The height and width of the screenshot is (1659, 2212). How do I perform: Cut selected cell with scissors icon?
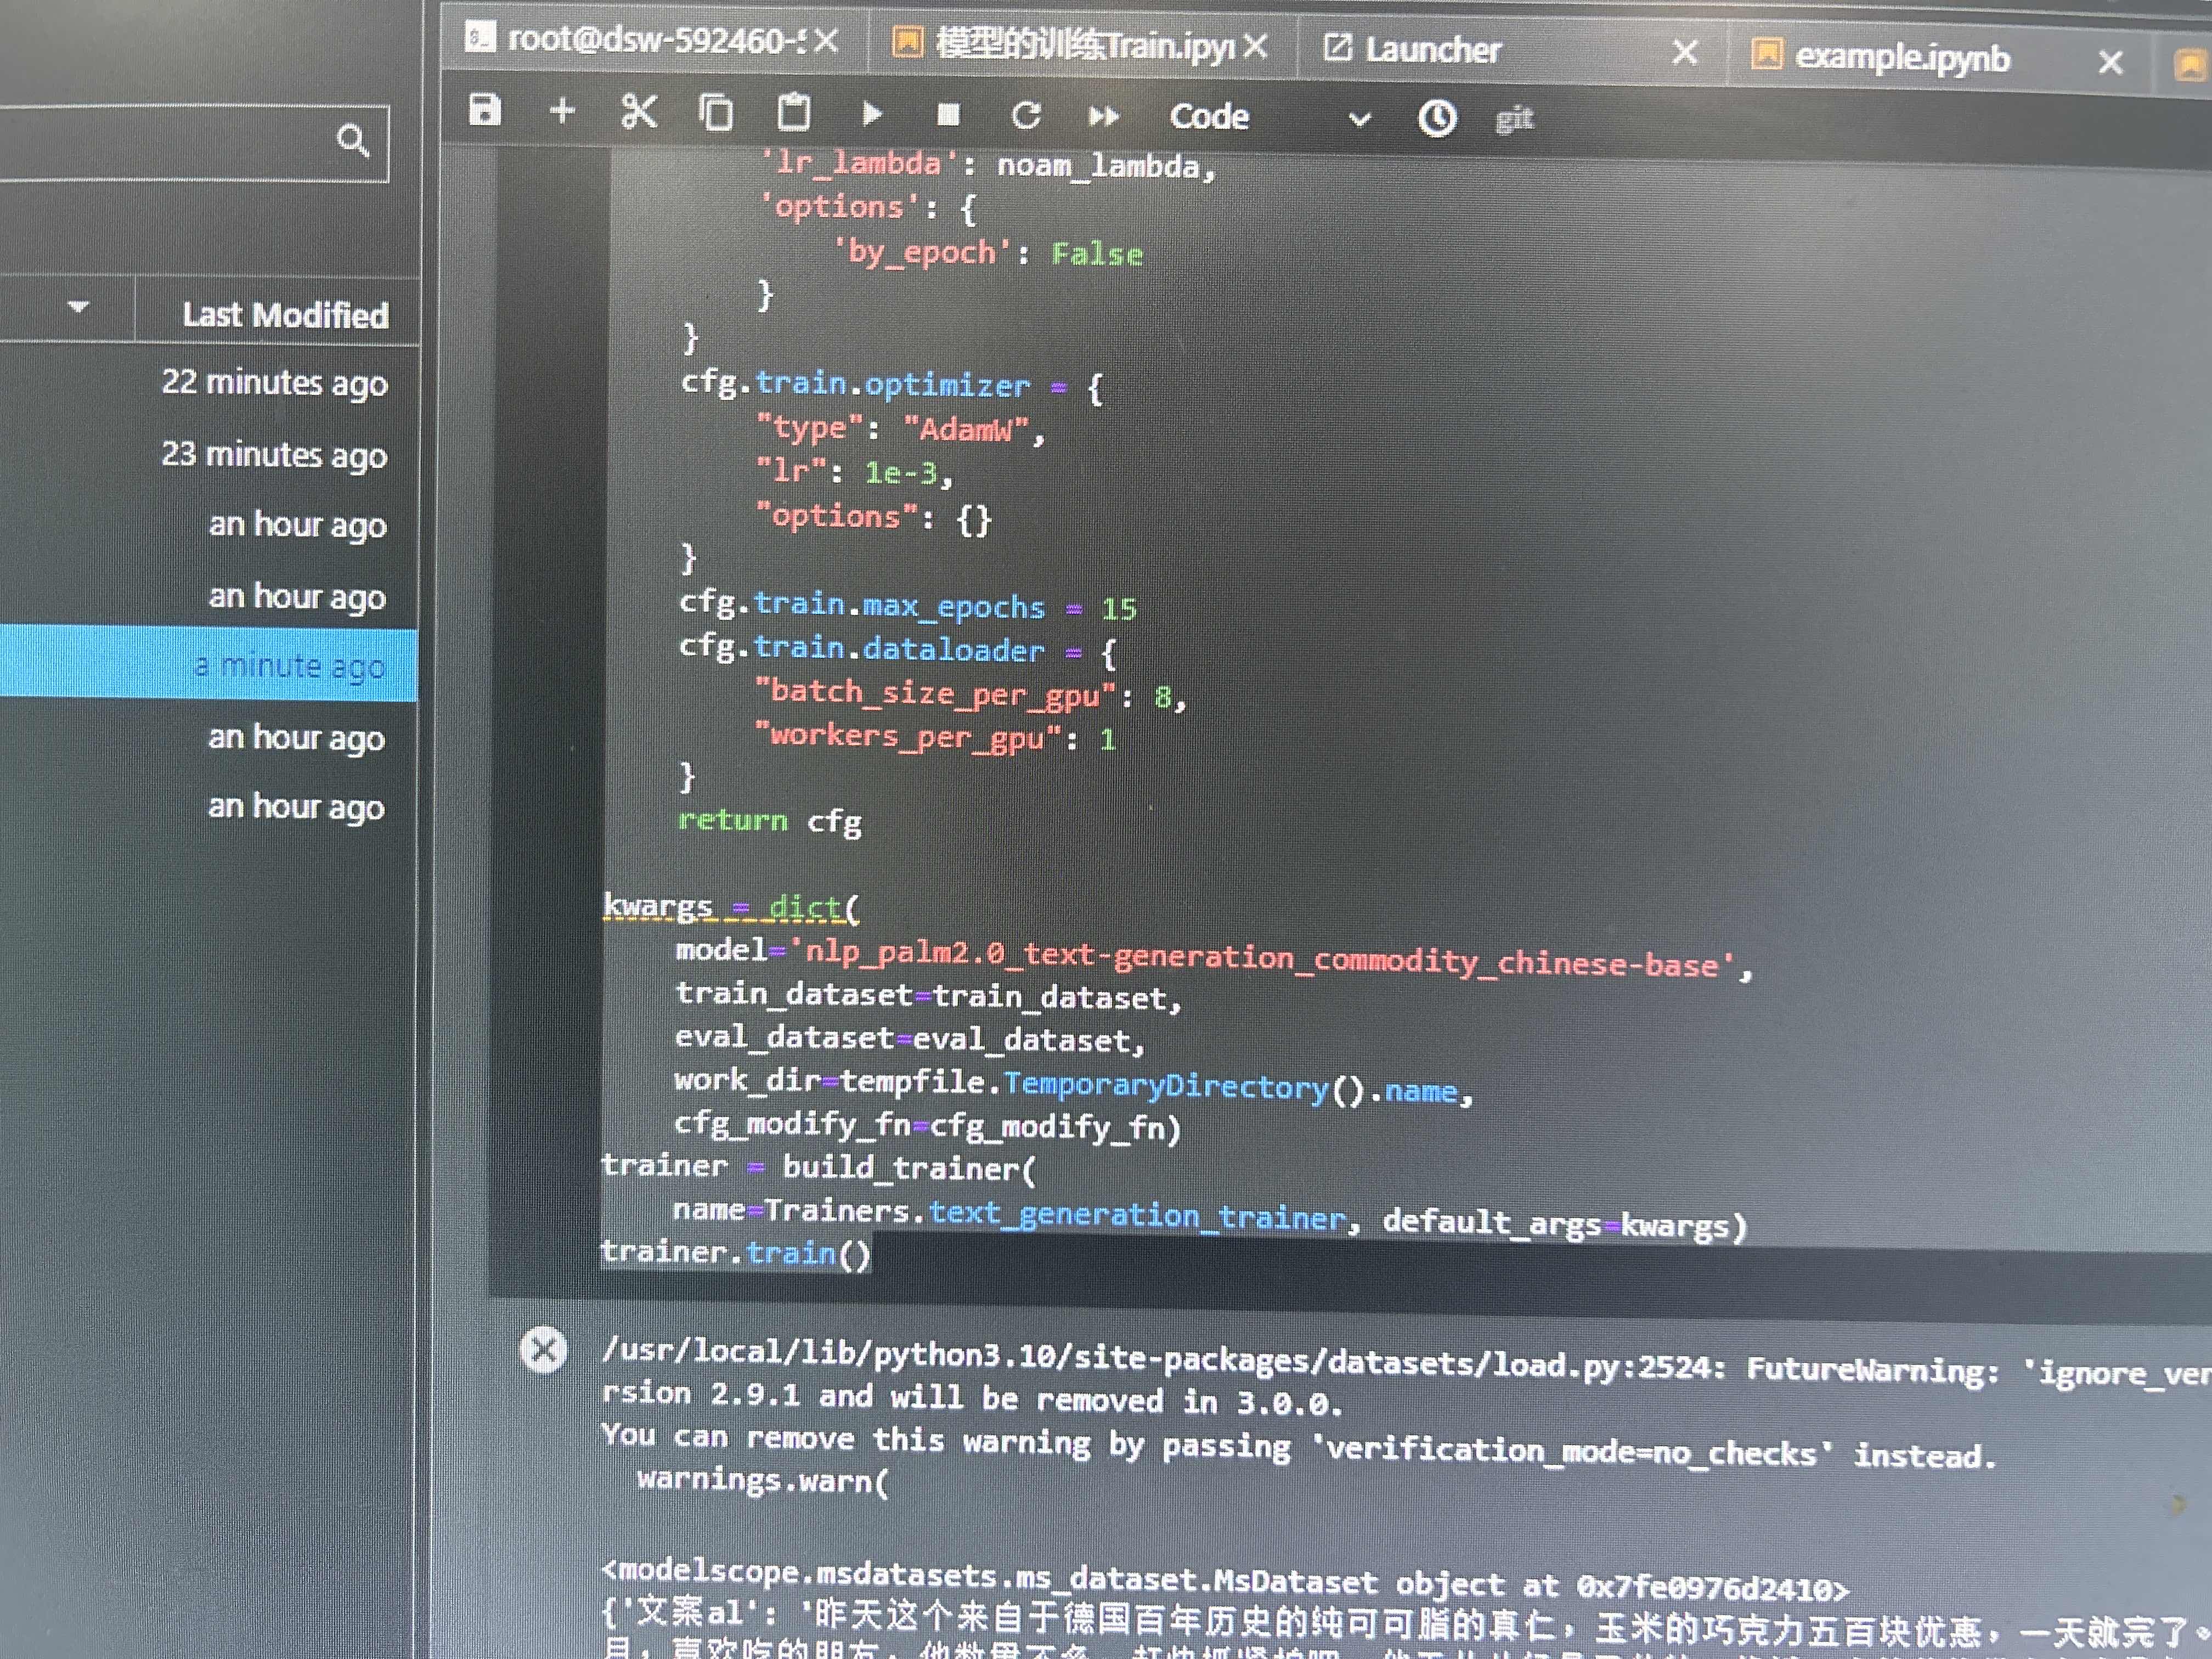[x=639, y=111]
